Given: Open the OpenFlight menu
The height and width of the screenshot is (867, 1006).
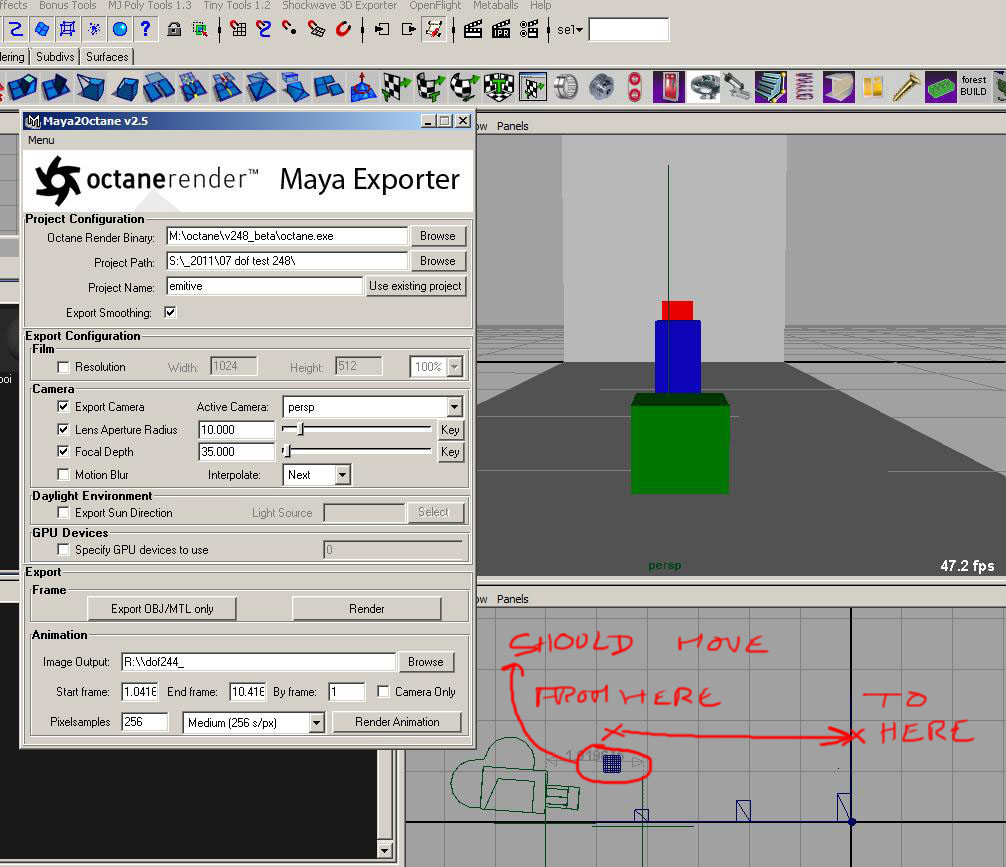Looking at the screenshot, I should (435, 5).
